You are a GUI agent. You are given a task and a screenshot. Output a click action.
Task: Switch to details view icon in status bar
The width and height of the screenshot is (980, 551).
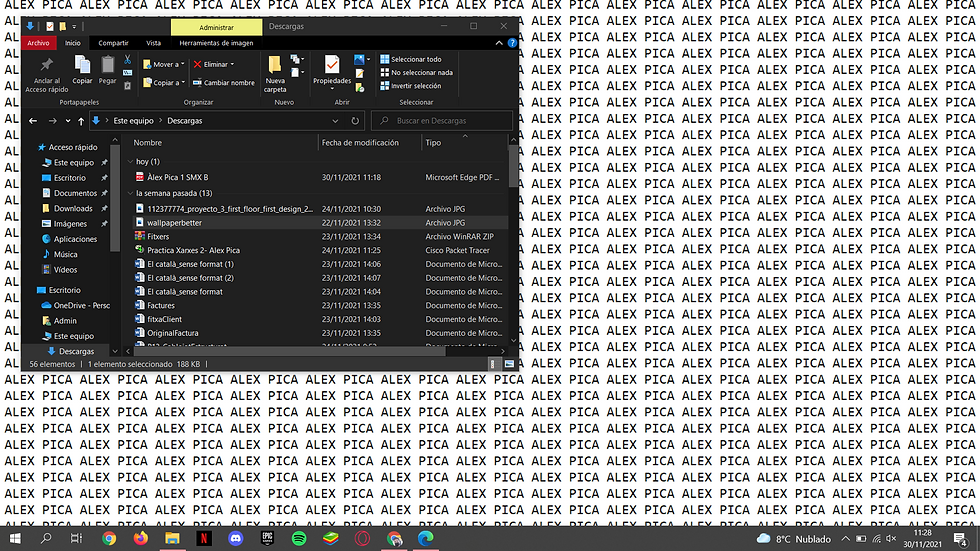[493, 364]
